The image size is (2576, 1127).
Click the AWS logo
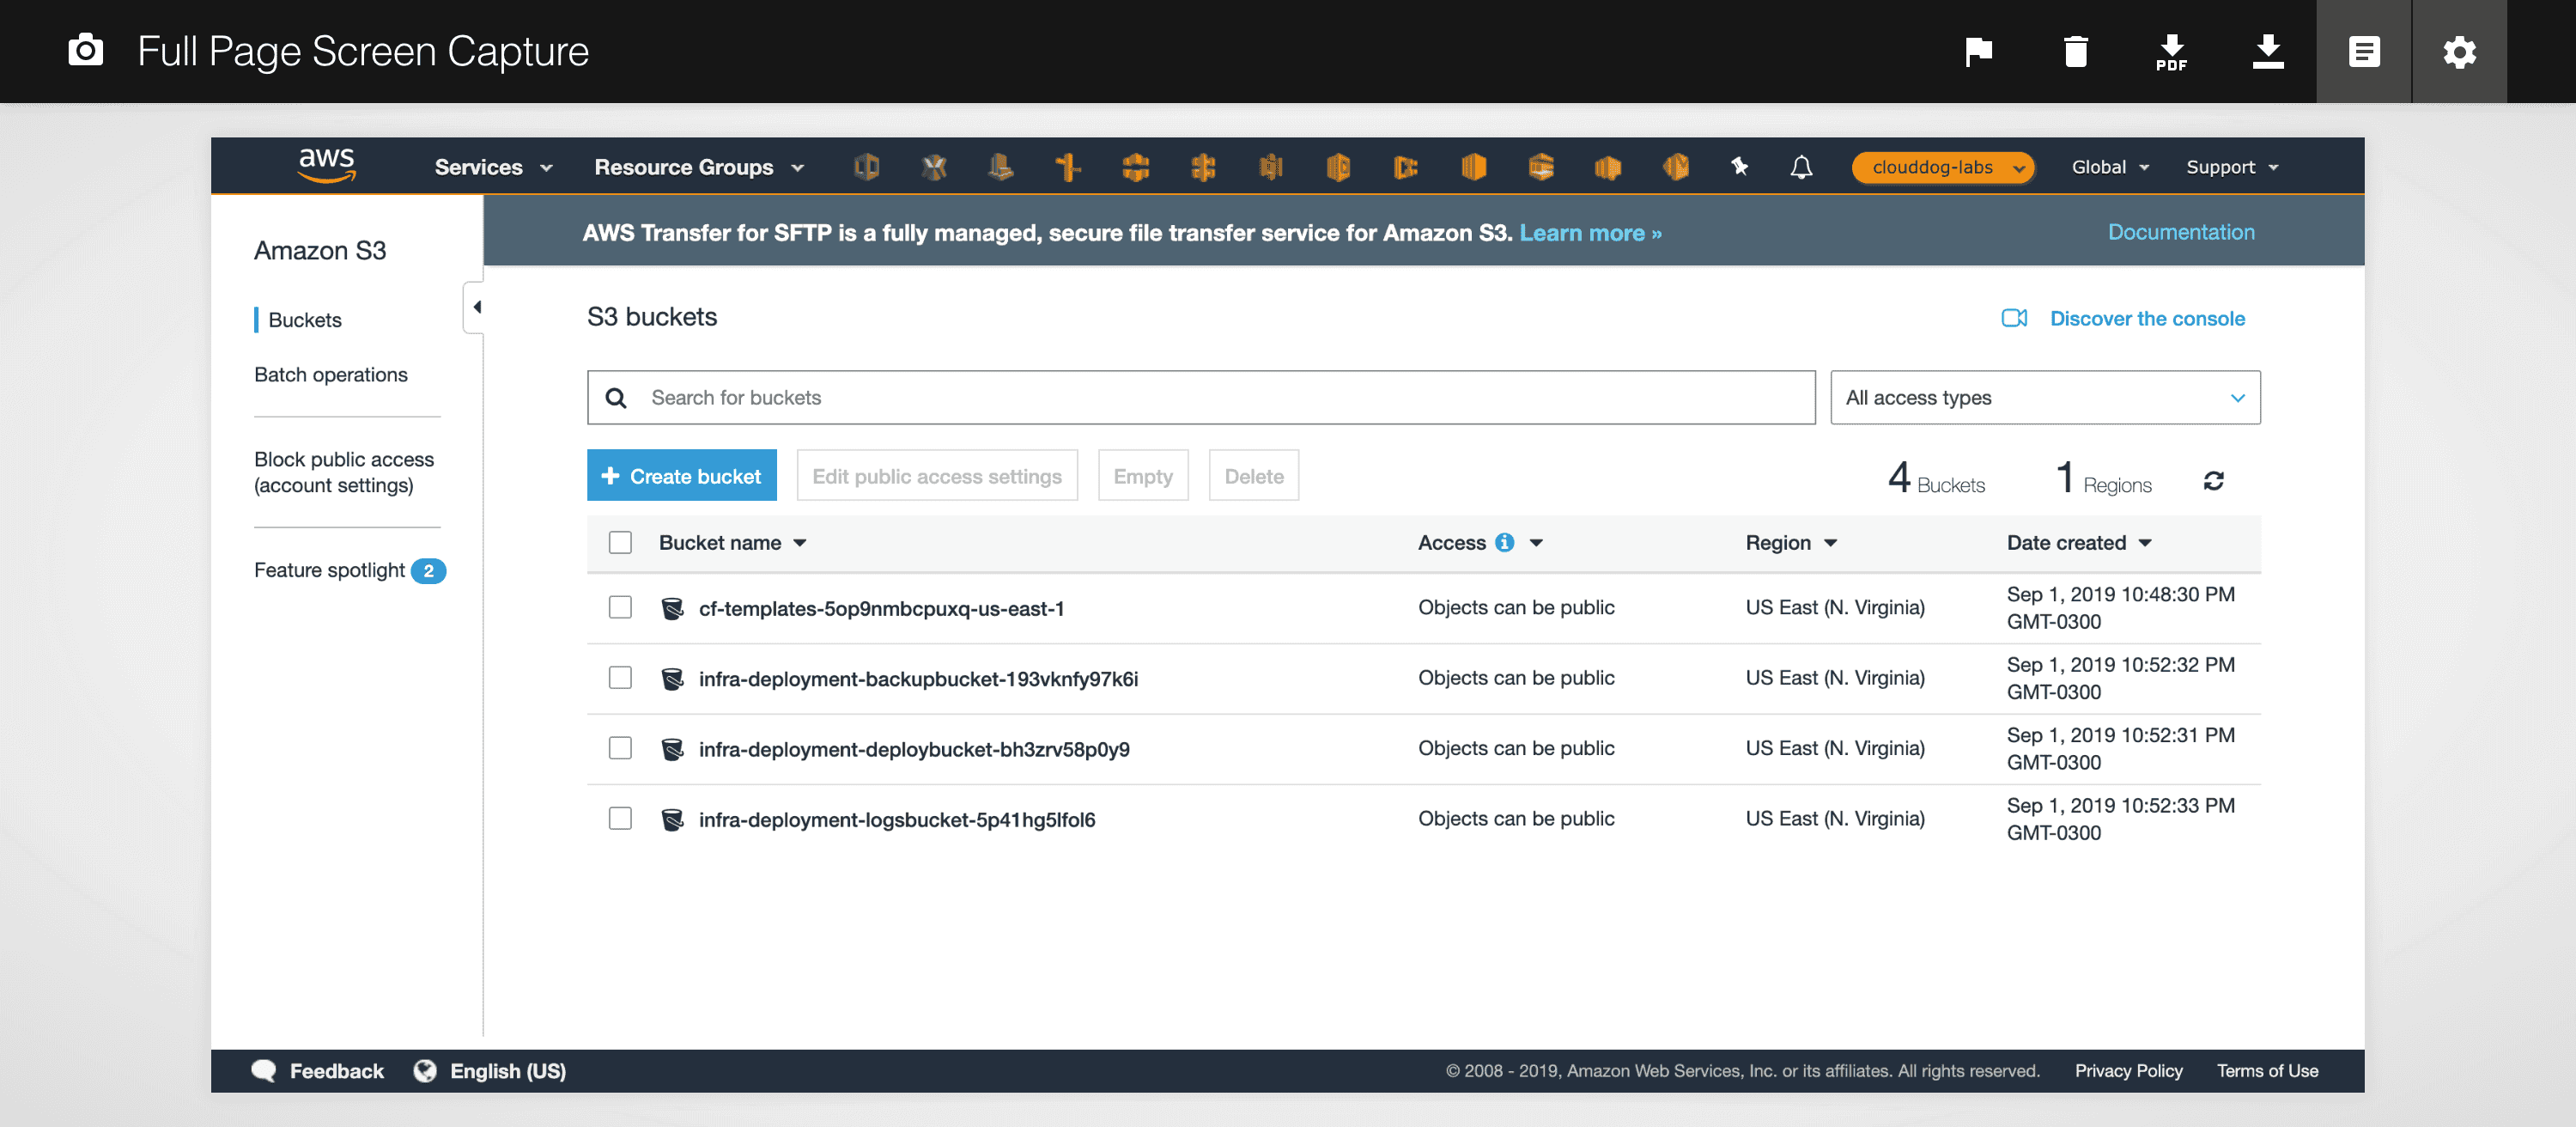click(x=326, y=165)
